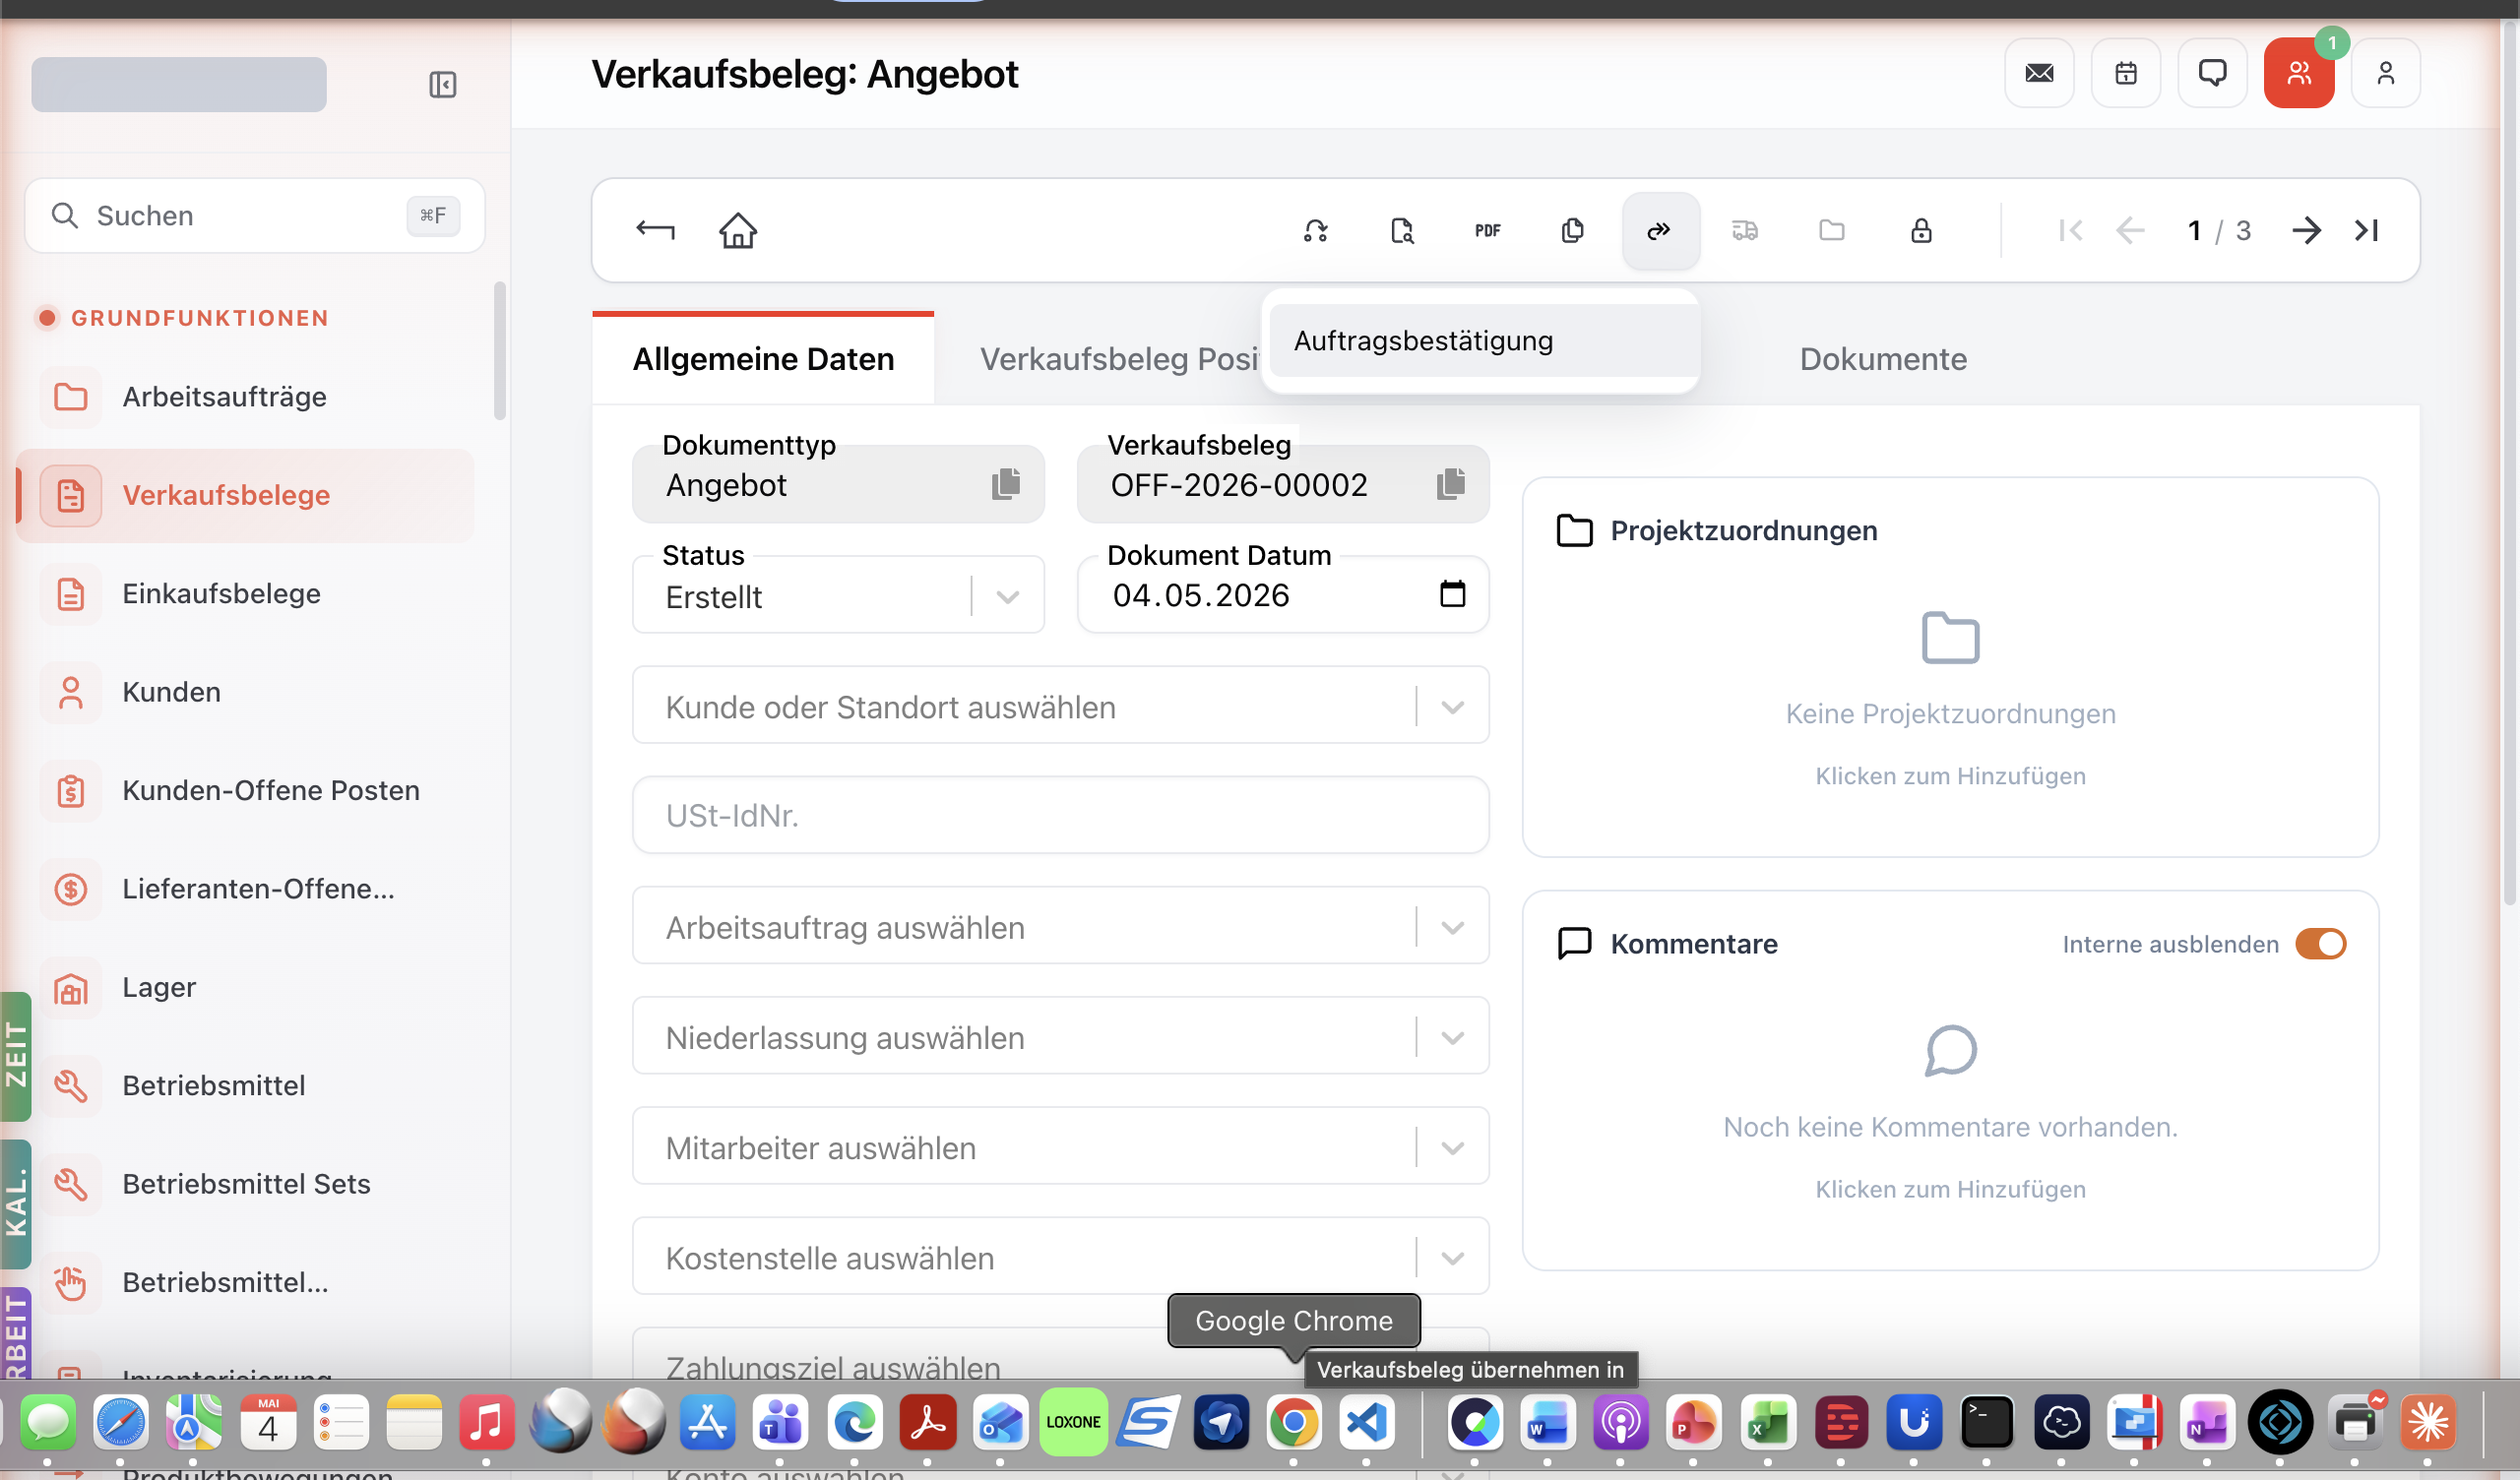Image resolution: width=2520 pixels, height=1480 pixels.
Task: Open LOXONE app in the Dock
Action: pos(1073,1422)
